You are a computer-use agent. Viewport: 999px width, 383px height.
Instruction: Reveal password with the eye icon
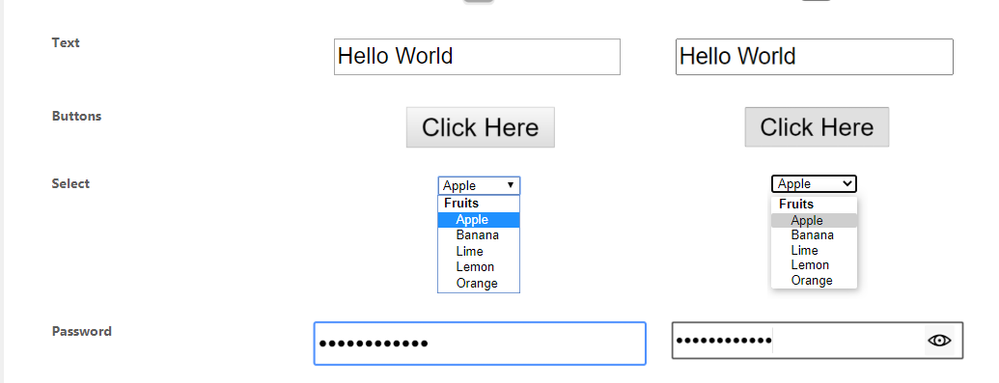pyautogui.click(x=939, y=340)
